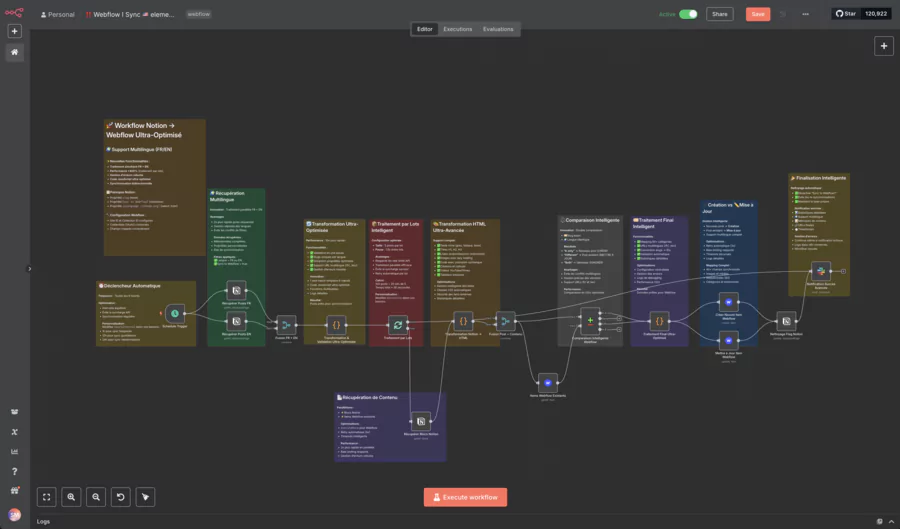Open the What's New gift icon
This screenshot has height=529, width=900.
14,491
